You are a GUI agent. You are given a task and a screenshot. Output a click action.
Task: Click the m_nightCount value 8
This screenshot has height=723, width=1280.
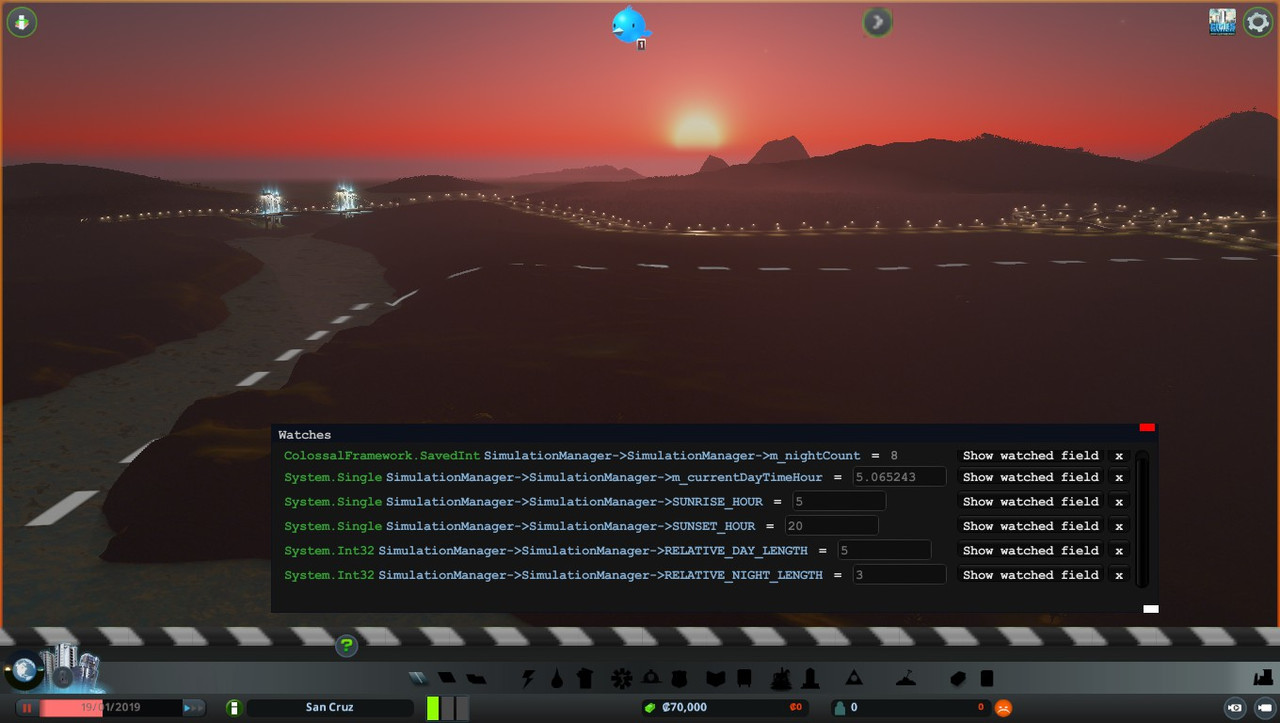(x=894, y=455)
